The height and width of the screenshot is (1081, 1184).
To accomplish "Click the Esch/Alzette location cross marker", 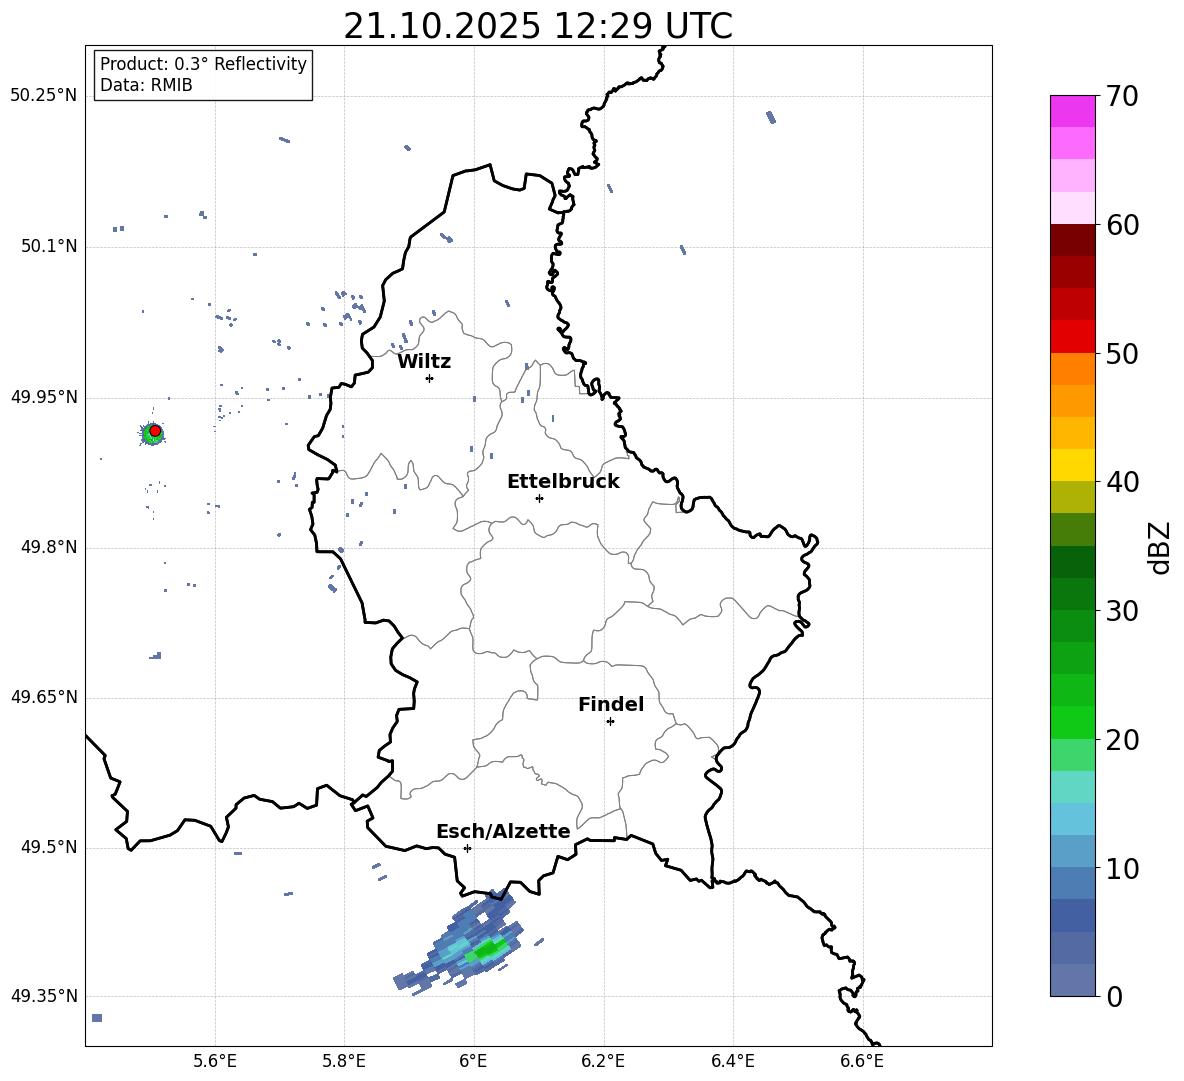I will (x=467, y=848).
